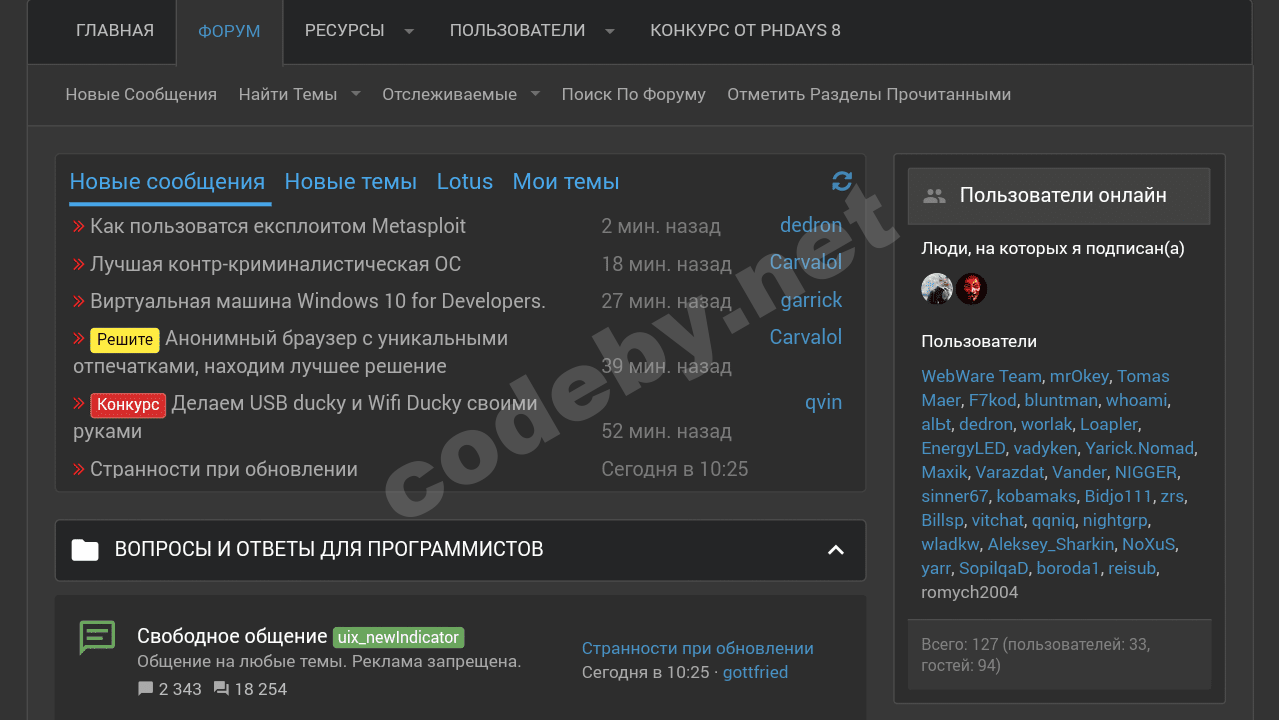Click Отслеживаемые in the sub-navigation
The width and height of the screenshot is (1279, 720).
point(449,94)
